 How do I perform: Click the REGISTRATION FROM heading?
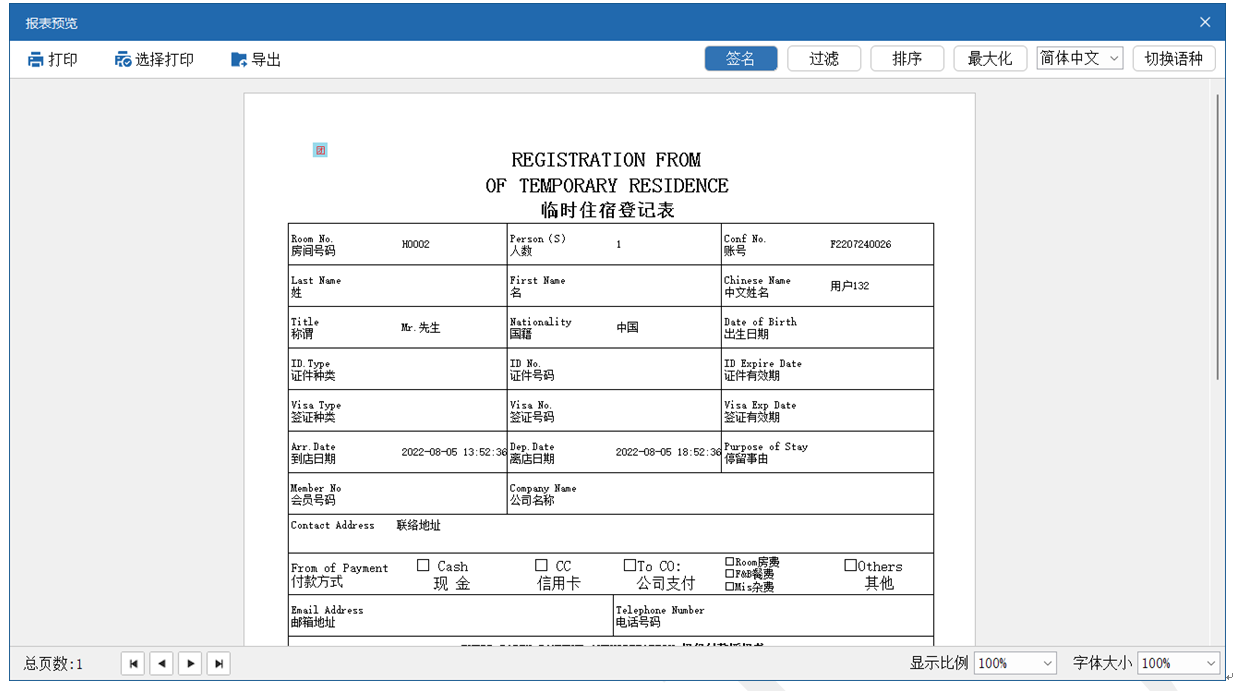point(606,160)
